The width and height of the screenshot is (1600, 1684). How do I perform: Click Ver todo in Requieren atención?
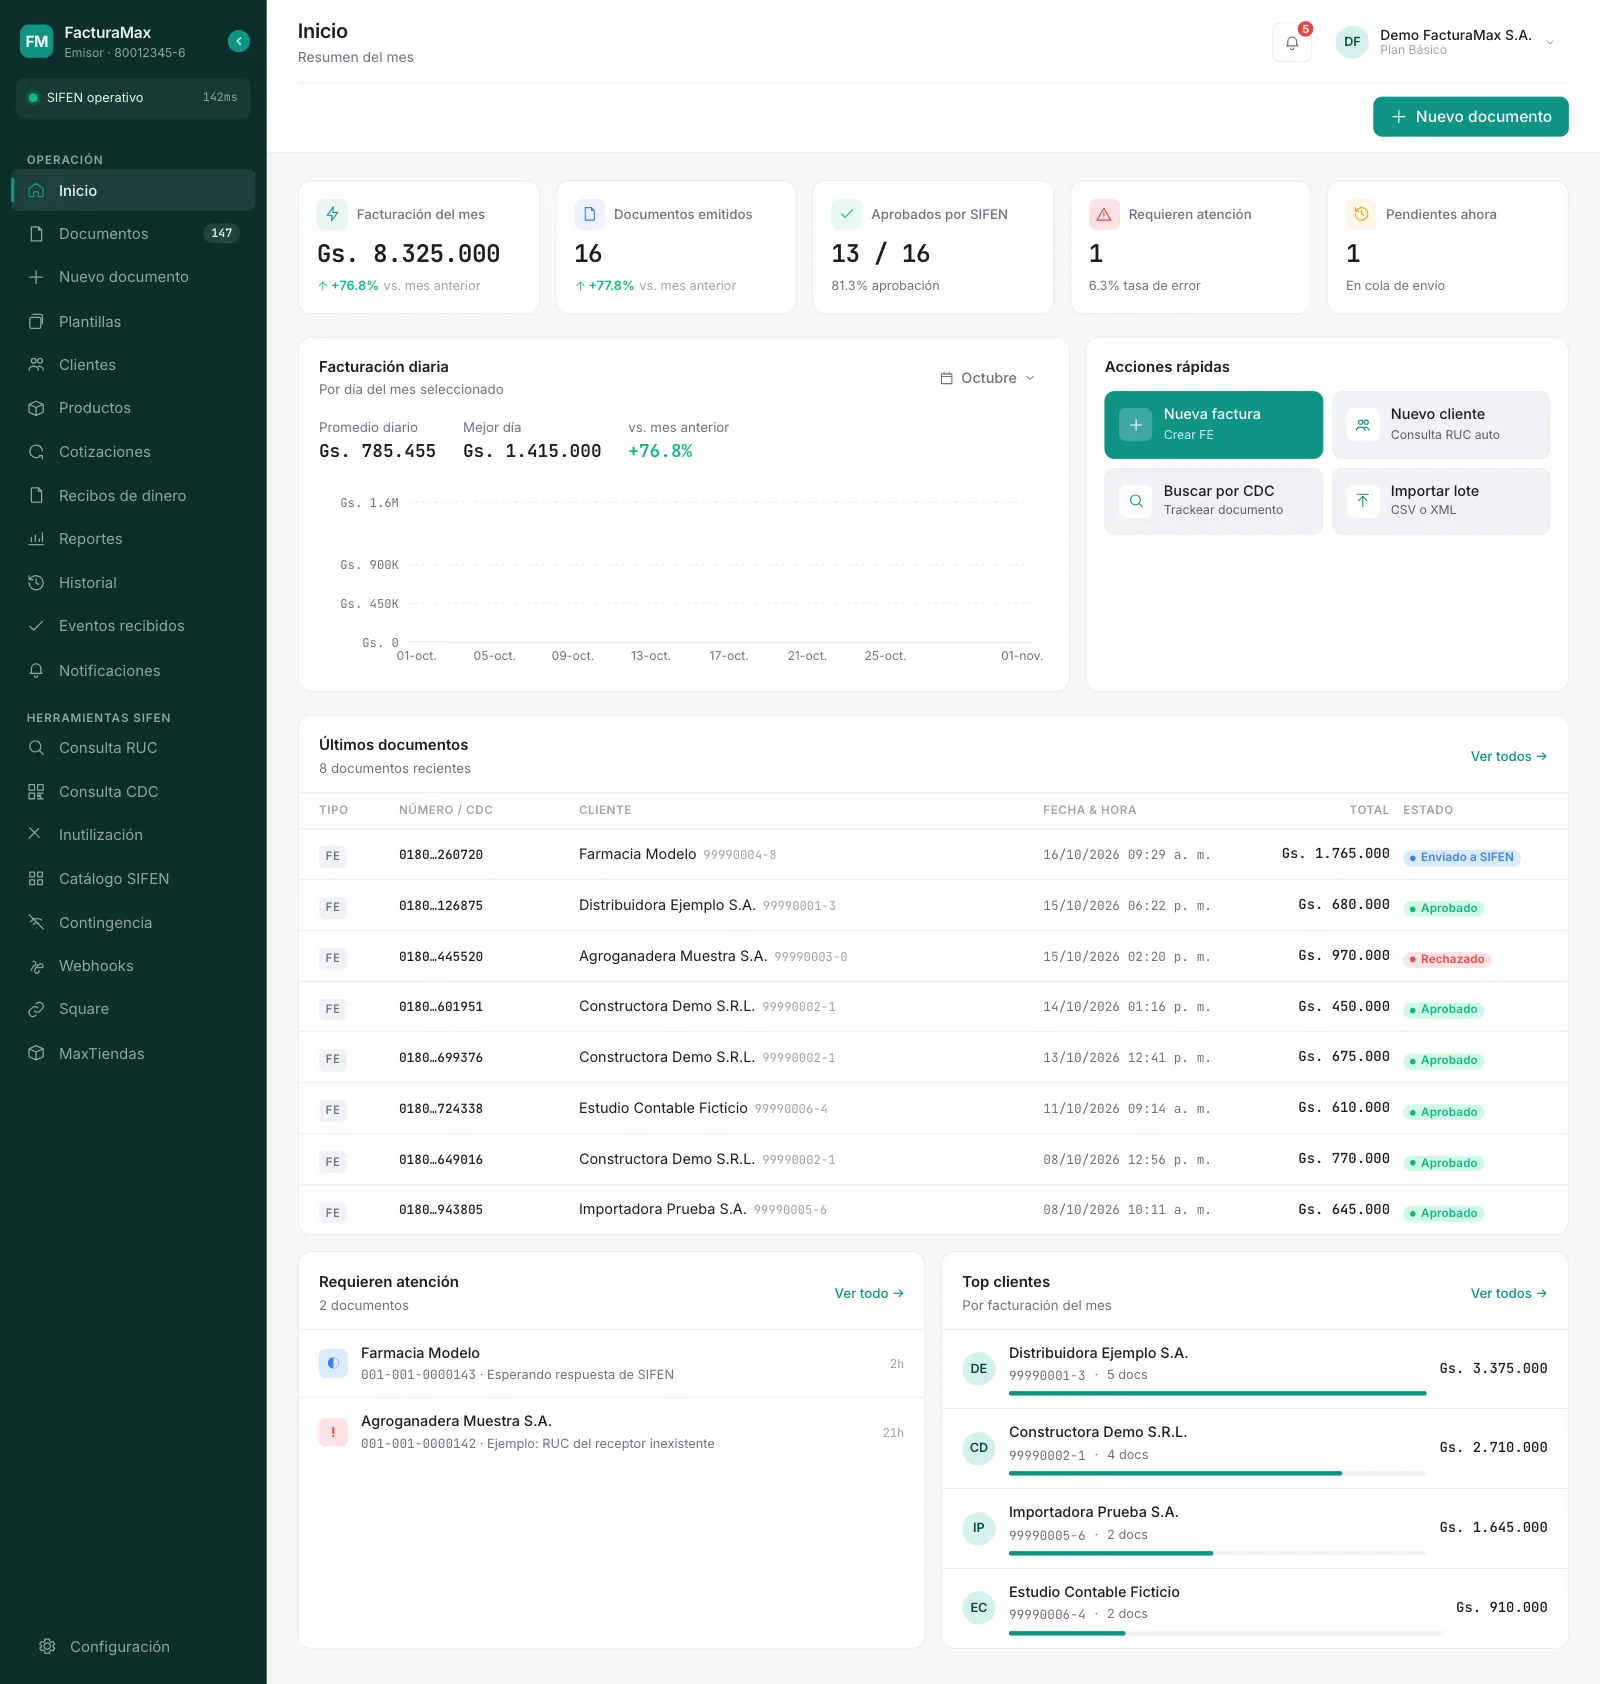coord(869,1294)
